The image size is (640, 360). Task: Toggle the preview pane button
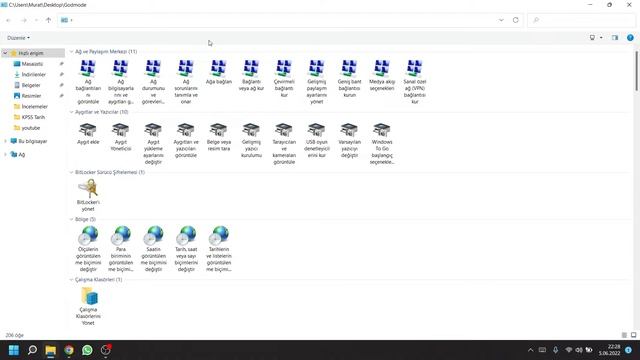tap(615, 38)
